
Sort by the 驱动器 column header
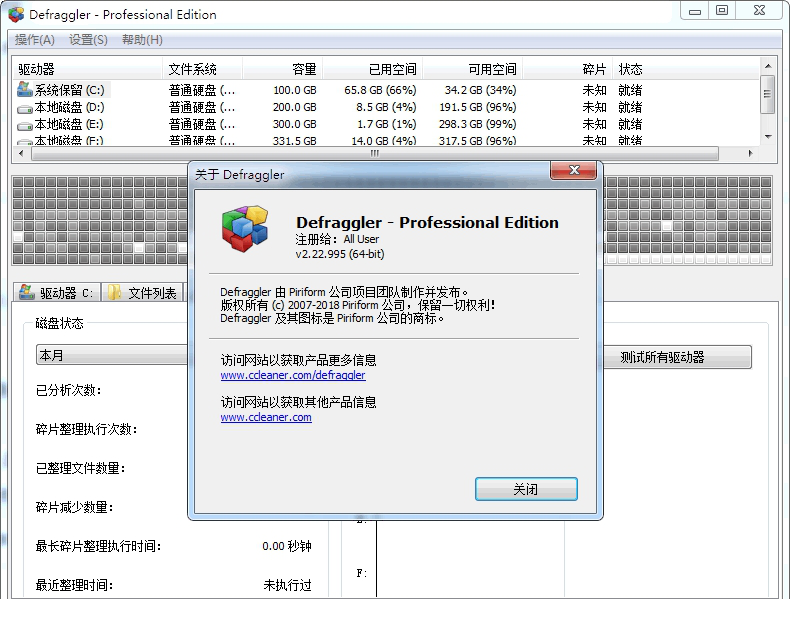coord(87,69)
